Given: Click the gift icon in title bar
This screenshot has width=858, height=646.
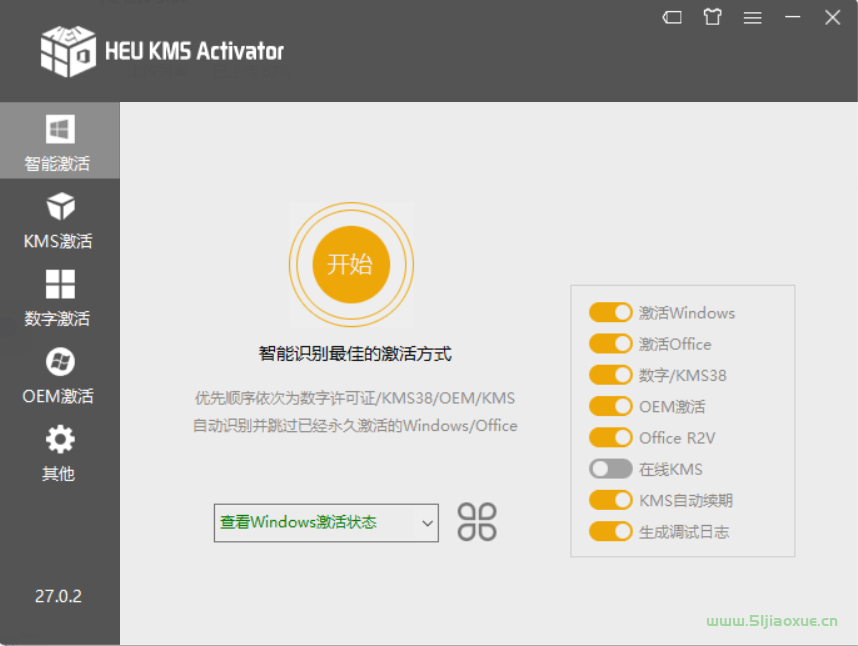Looking at the screenshot, I should tap(712, 17).
